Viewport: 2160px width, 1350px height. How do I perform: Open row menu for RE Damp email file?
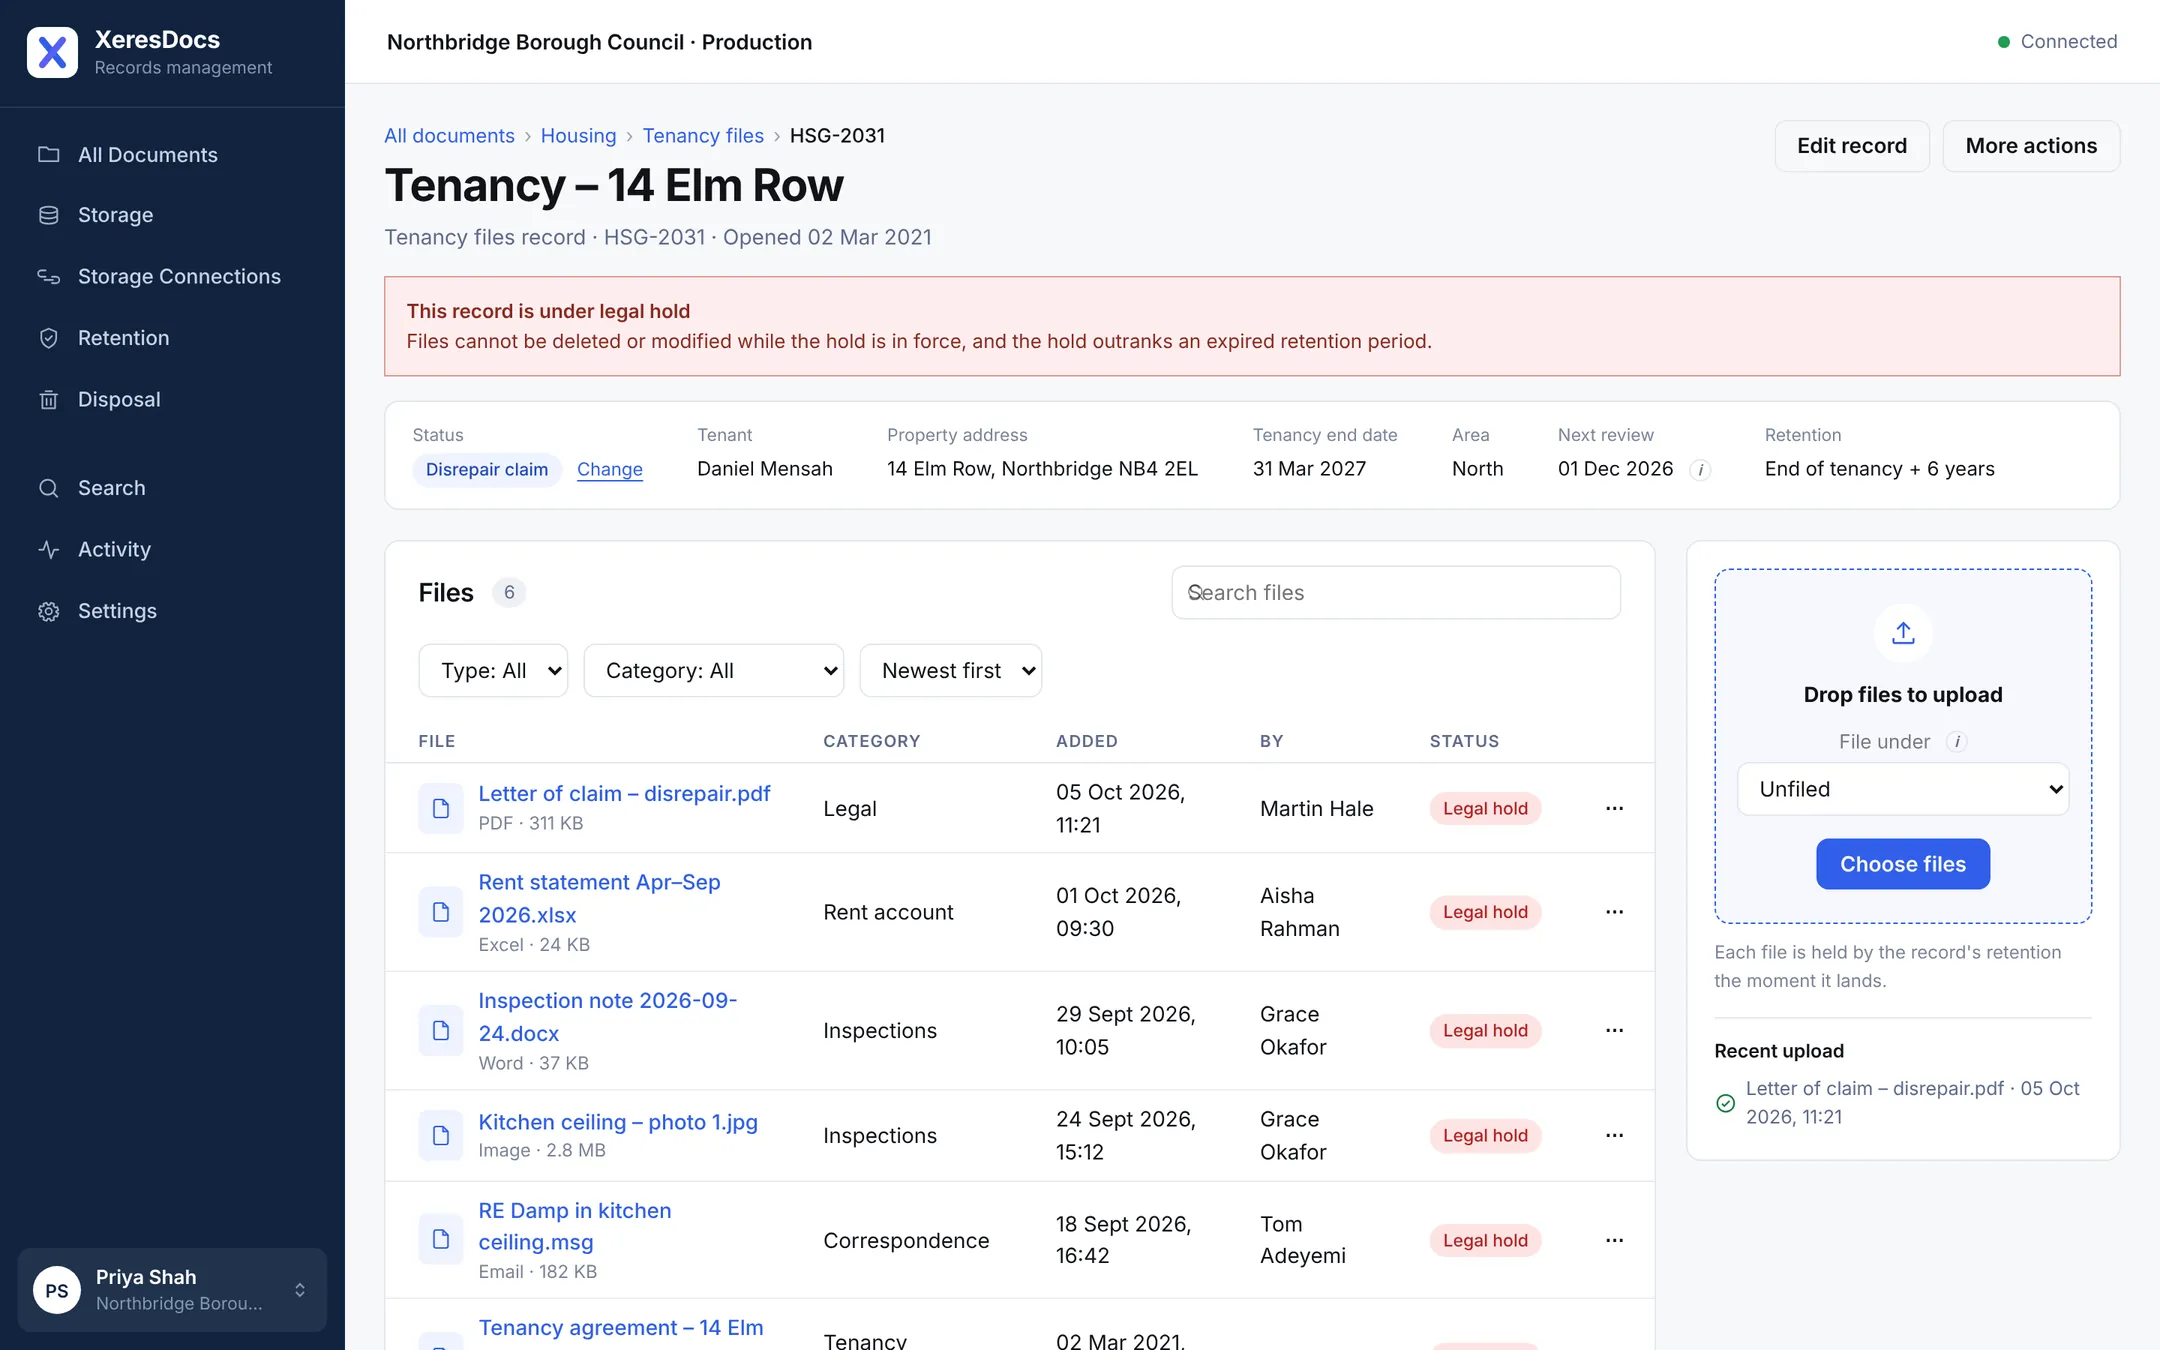point(1614,1240)
